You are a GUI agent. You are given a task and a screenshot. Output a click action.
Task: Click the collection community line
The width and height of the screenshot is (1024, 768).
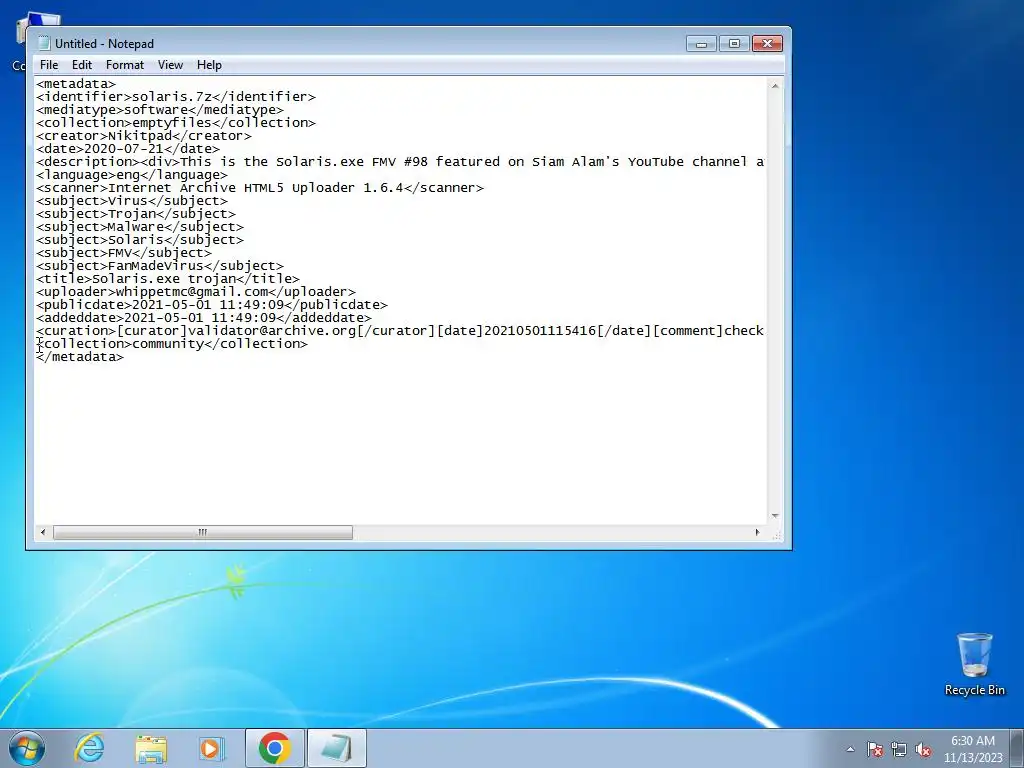pyautogui.click(x=172, y=344)
